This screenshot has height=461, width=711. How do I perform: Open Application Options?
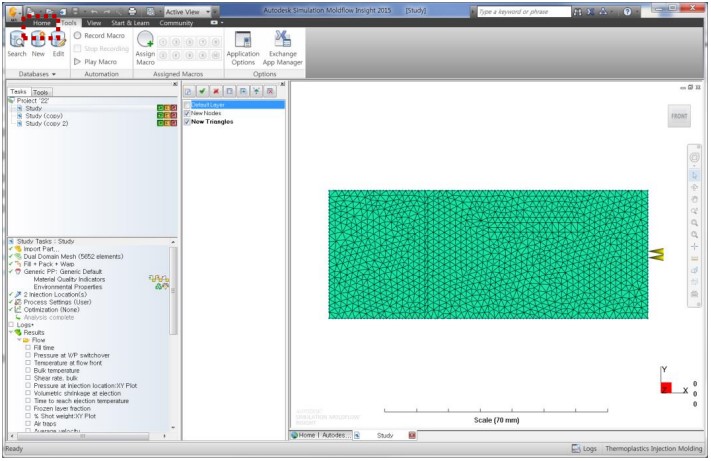[243, 48]
